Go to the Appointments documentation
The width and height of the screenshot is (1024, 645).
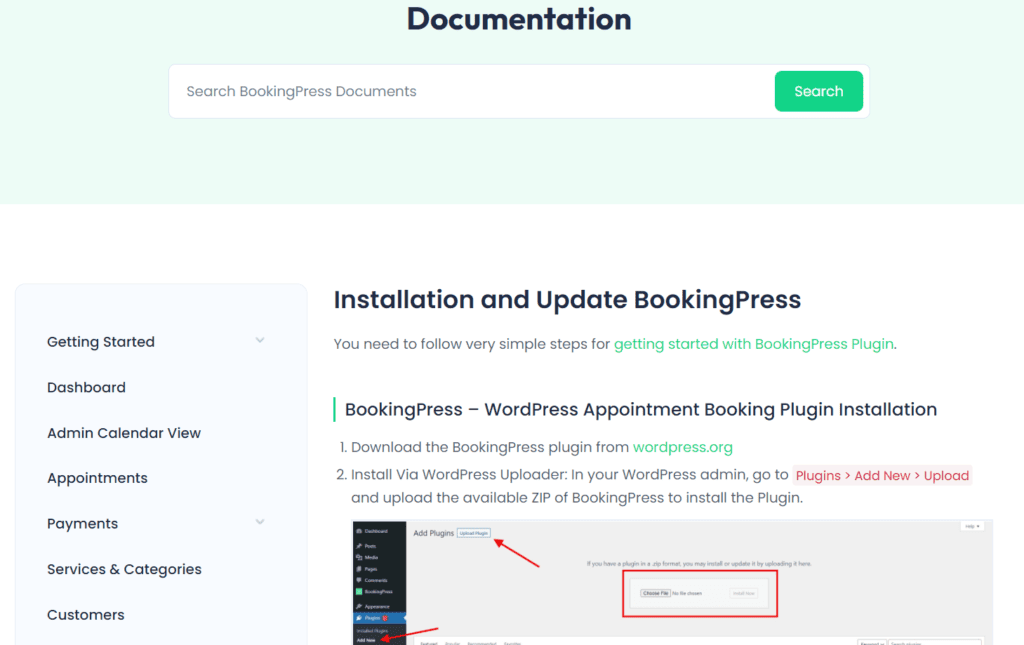pyautogui.click(x=97, y=478)
